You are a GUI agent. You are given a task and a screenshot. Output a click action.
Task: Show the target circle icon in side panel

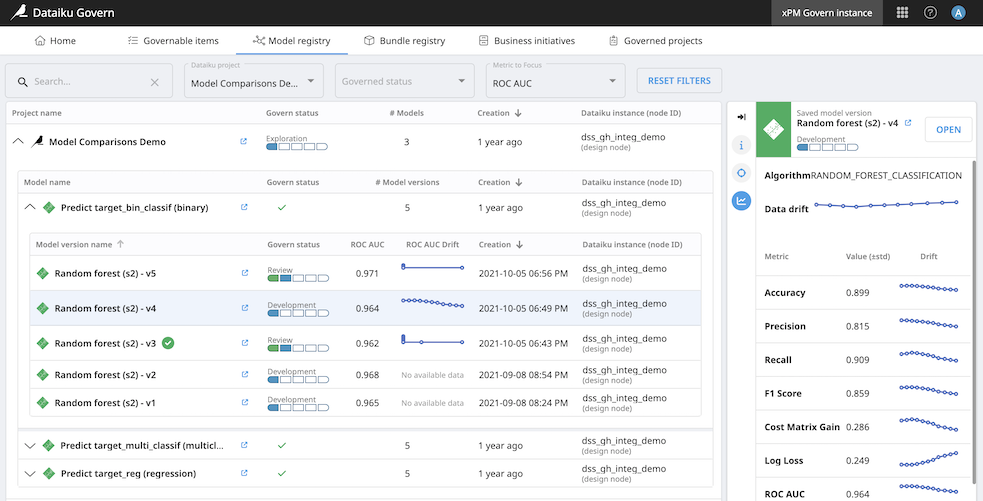pyautogui.click(x=742, y=173)
